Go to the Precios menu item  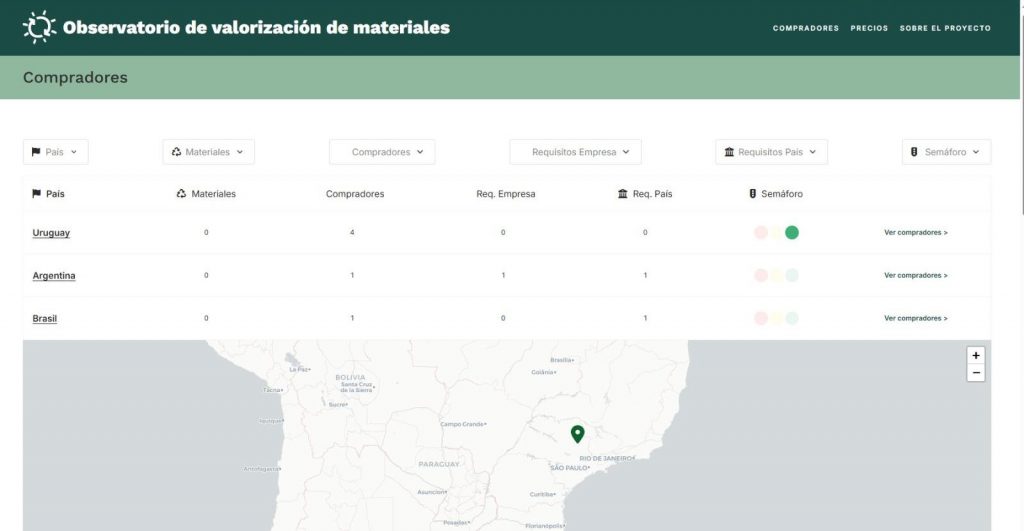click(x=869, y=28)
